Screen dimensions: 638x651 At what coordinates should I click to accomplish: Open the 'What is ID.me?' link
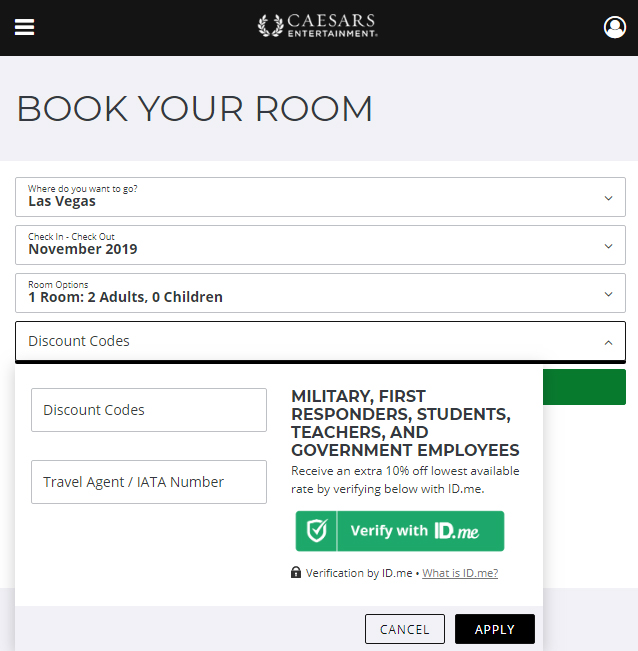[460, 573]
